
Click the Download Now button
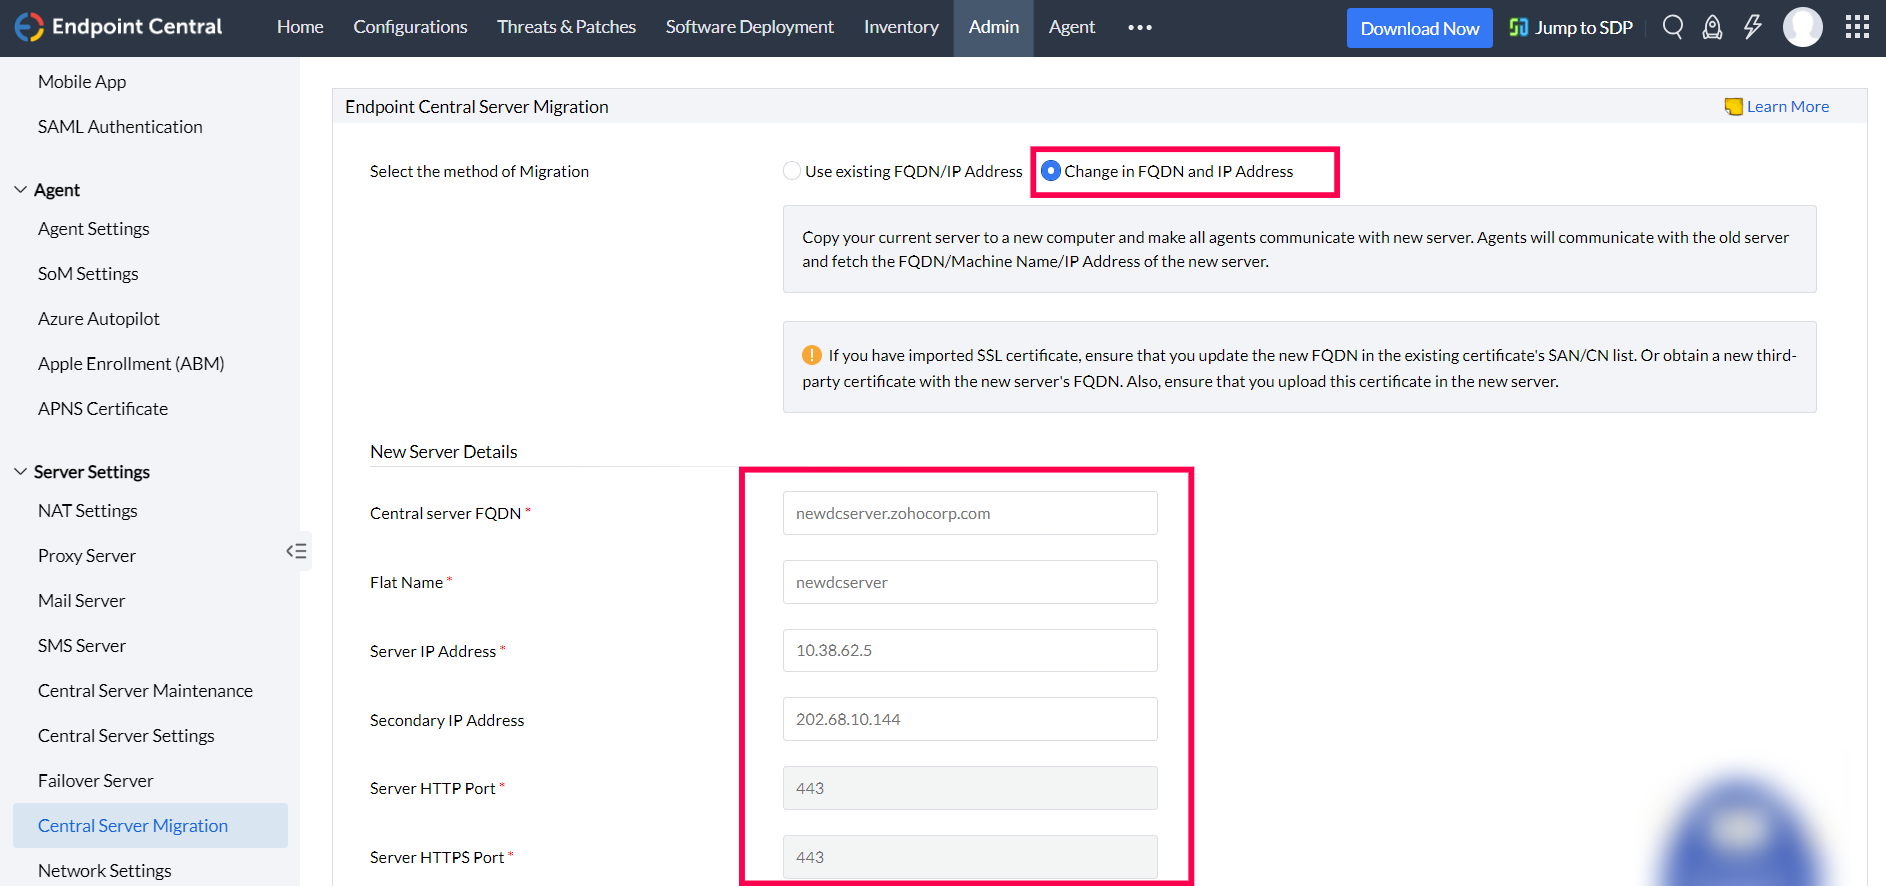click(1419, 28)
